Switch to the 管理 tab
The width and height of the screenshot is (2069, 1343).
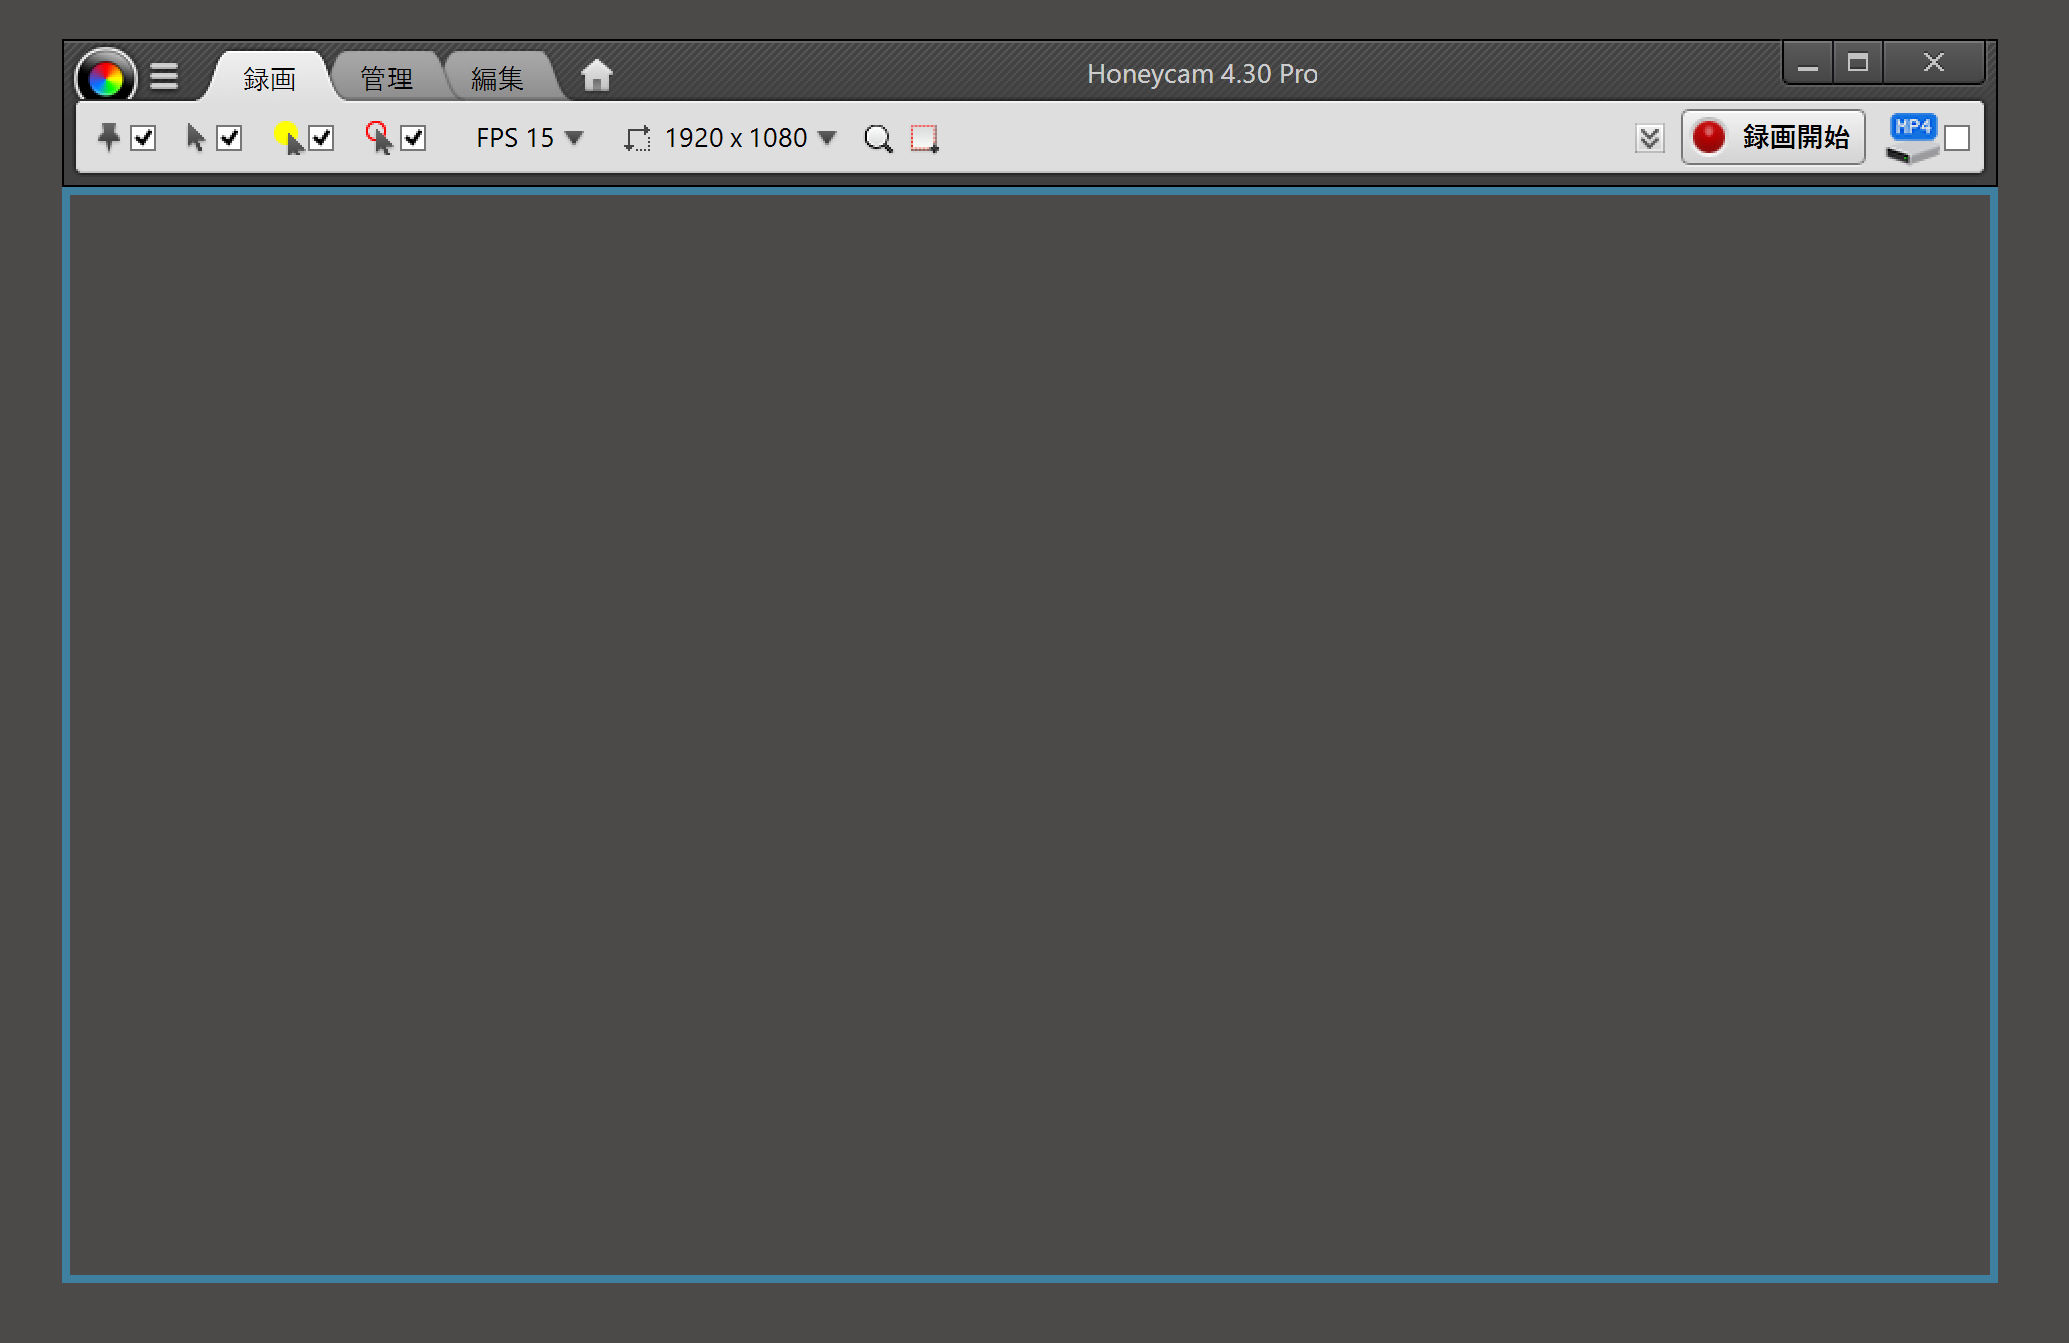(386, 78)
